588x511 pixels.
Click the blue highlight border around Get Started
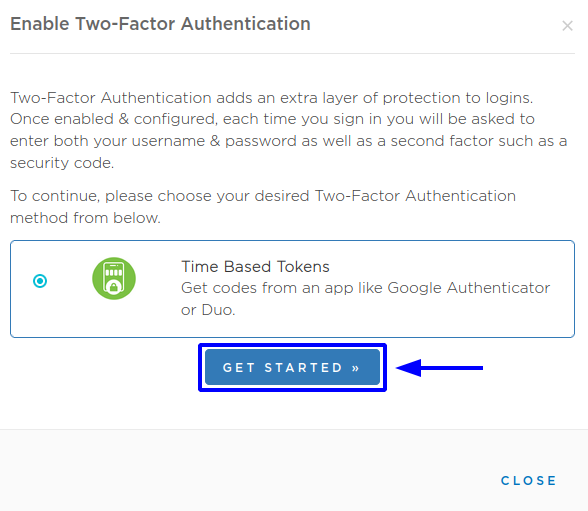point(292,345)
